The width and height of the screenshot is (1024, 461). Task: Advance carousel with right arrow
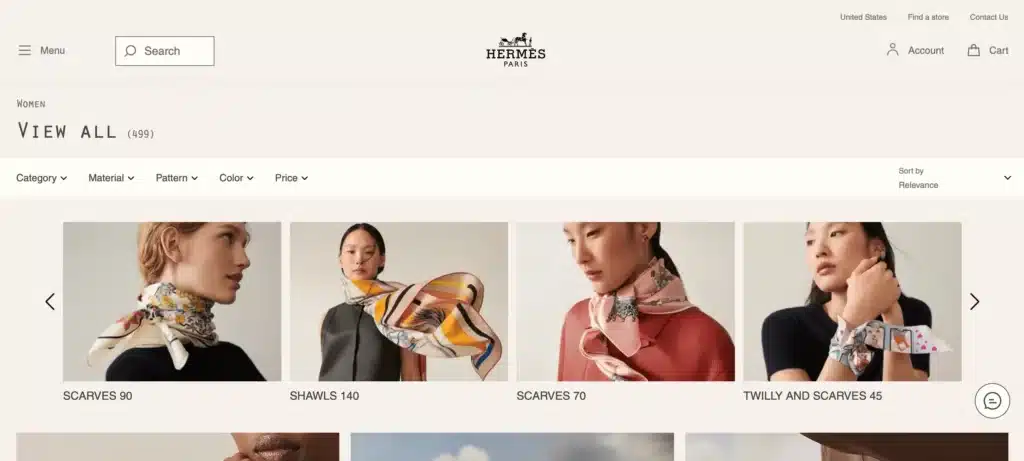pyautogui.click(x=974, y=302)
